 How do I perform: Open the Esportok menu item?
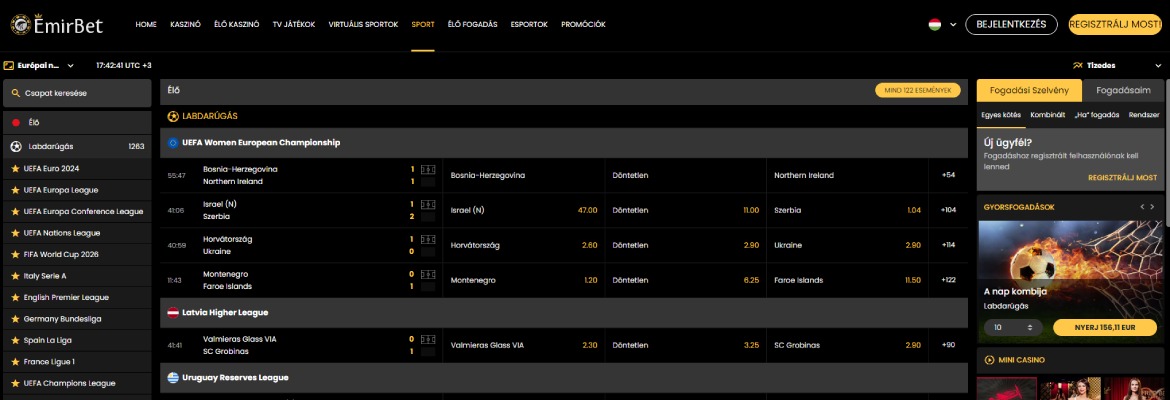529,25
